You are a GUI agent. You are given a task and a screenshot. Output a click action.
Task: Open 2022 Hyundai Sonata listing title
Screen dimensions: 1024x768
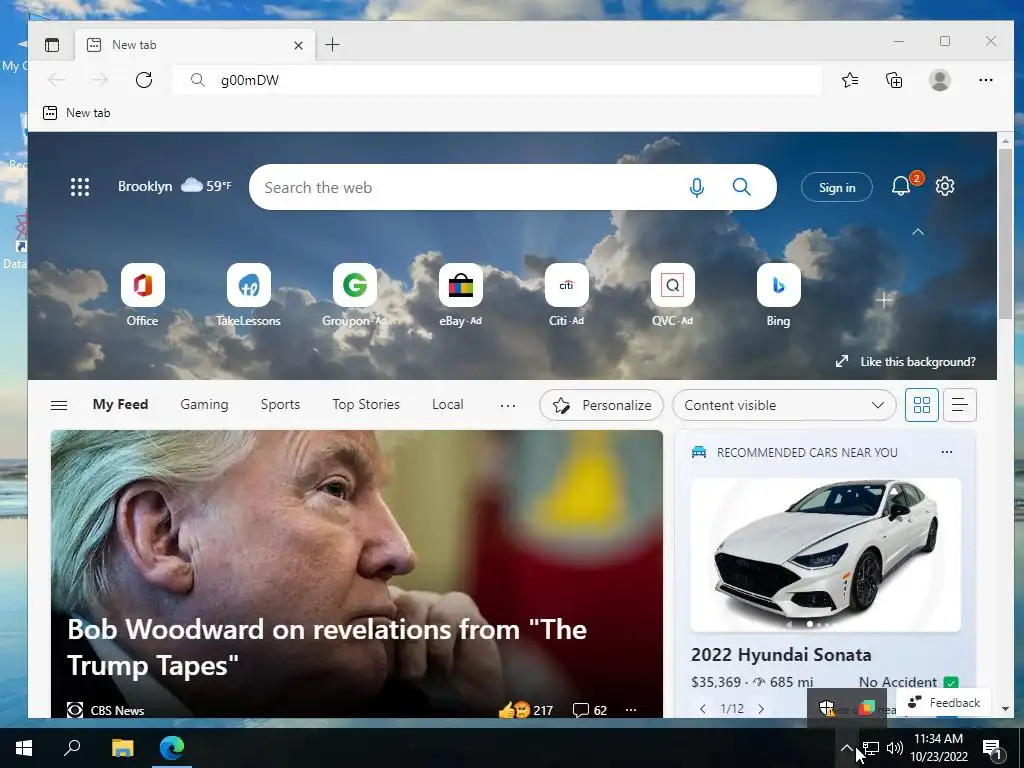[781, 654]
